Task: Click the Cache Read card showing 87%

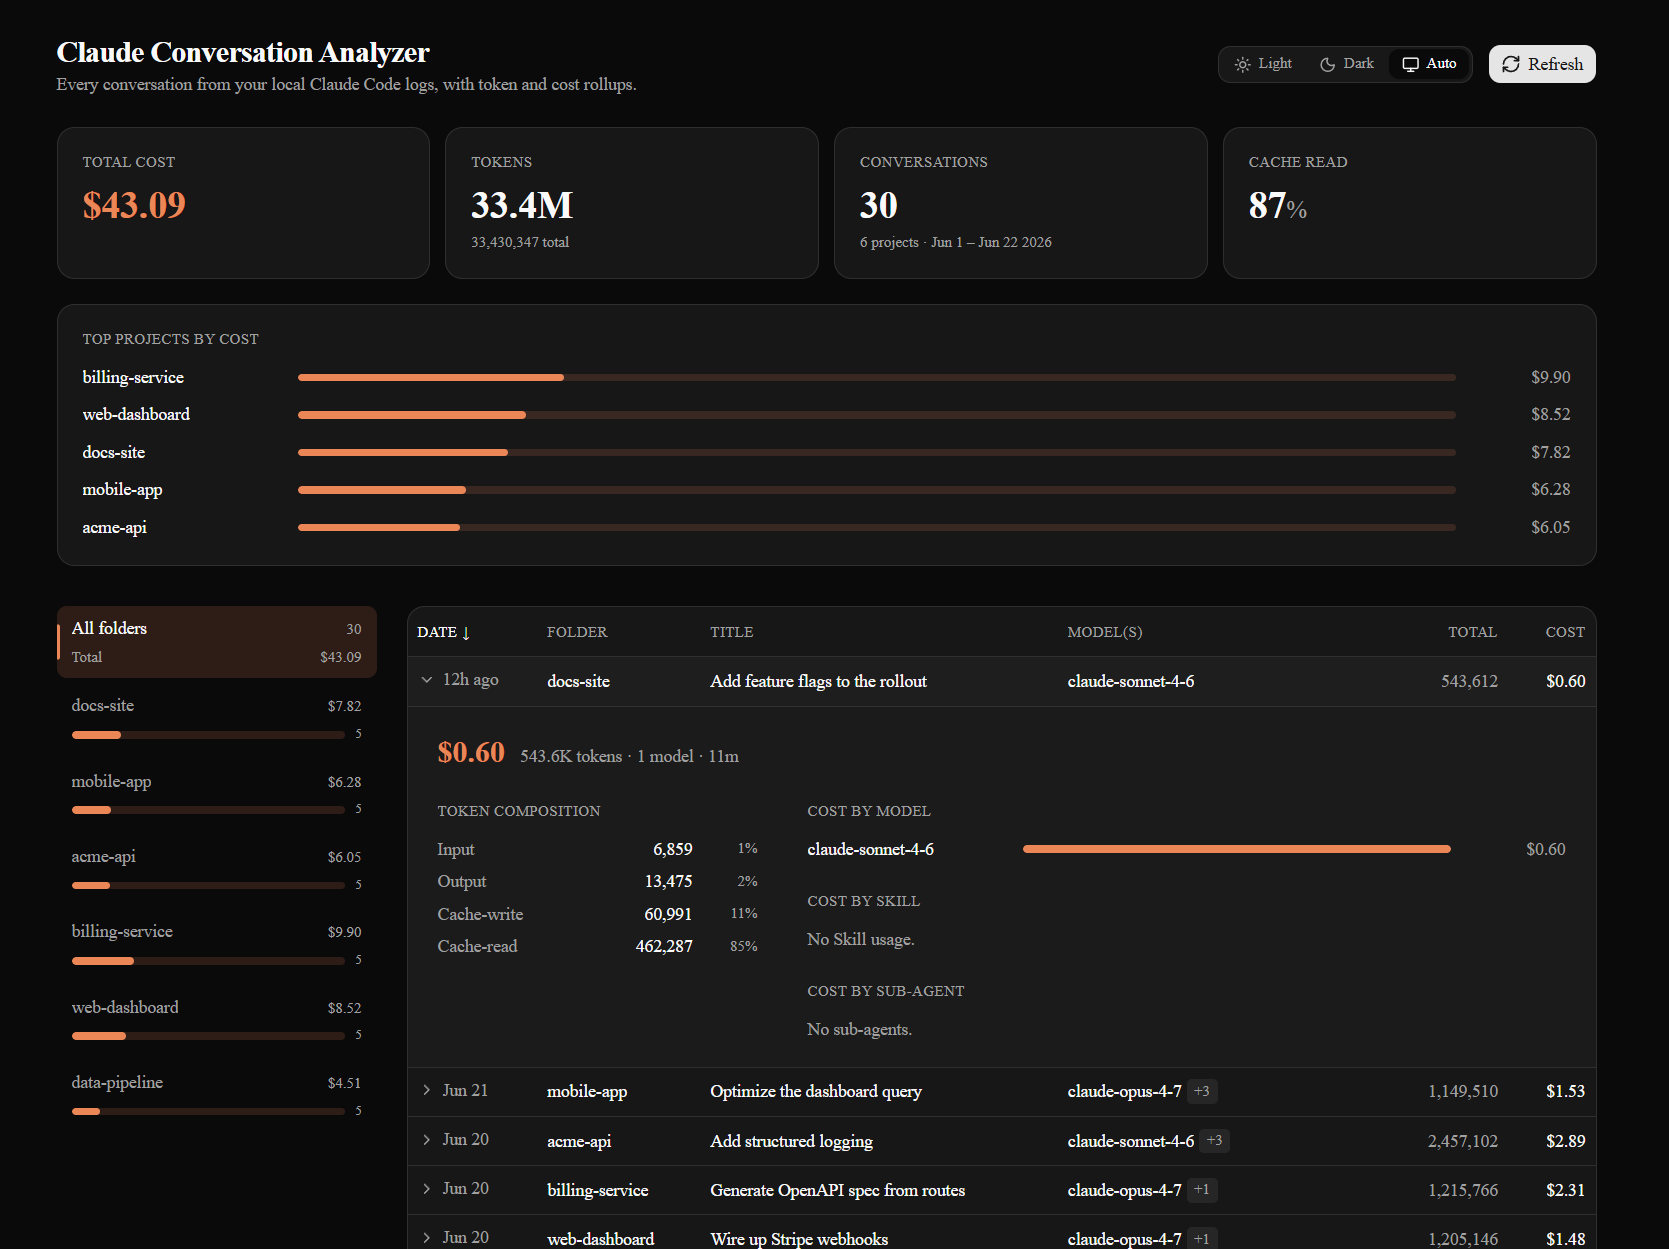Action: [1410, 203]
